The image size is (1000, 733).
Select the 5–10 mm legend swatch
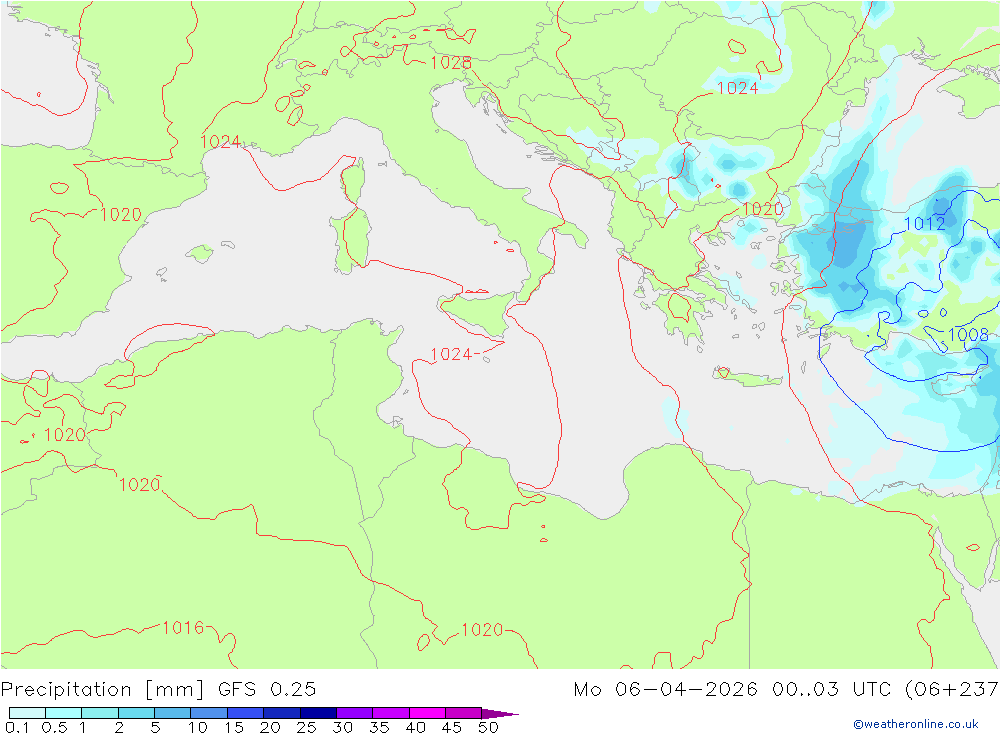point(172,713)
